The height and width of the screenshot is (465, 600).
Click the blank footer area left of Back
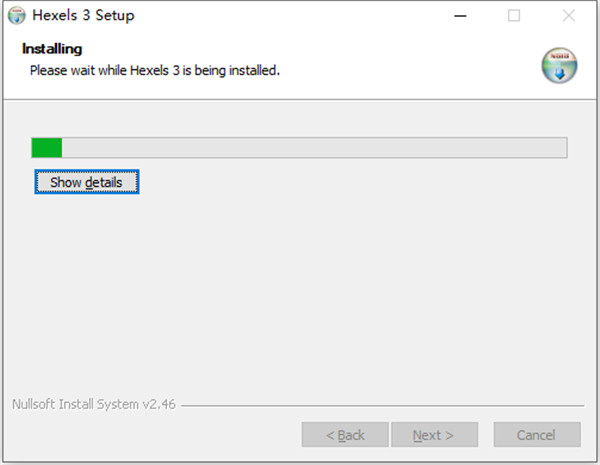(150, 435)
